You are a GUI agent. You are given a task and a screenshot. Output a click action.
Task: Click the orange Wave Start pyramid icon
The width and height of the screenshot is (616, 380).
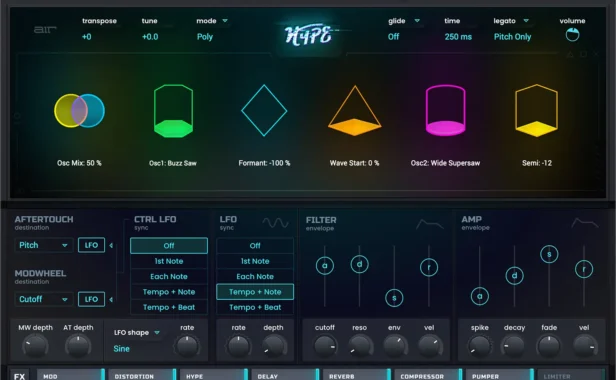355,111
